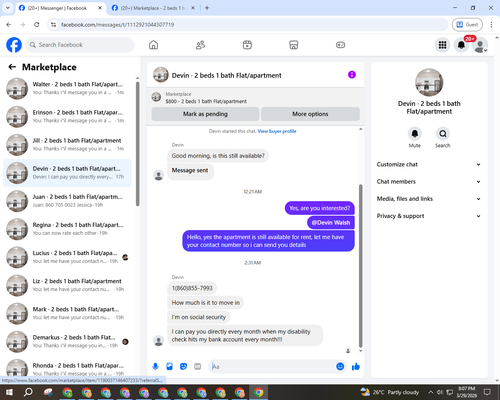Open the account profile avatar menu
Image resolution: width=500 pixels, height=400 pixels.
[480, 45]
